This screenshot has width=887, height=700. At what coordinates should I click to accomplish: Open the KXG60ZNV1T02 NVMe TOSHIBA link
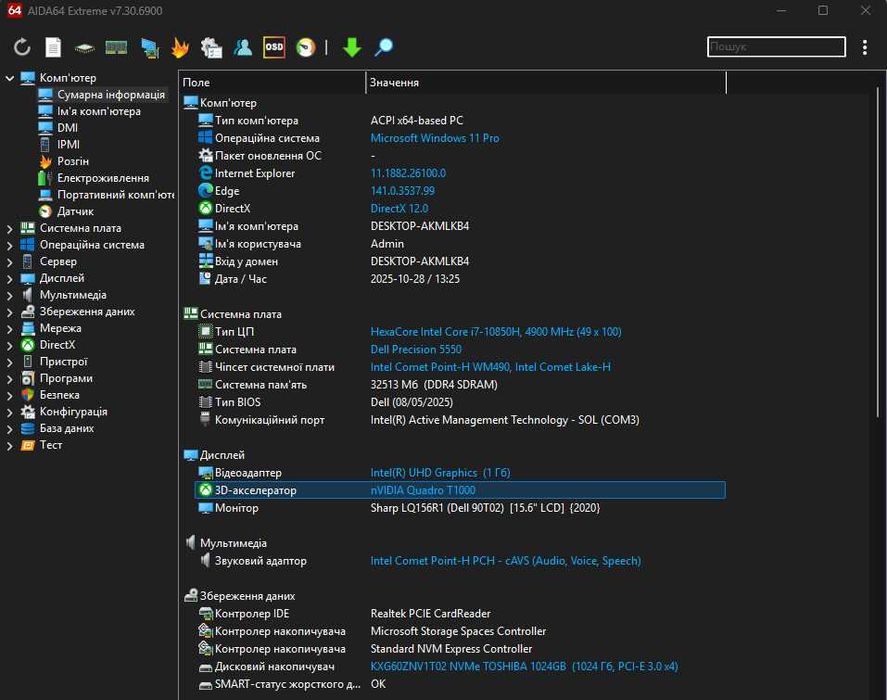pos(524,666)
